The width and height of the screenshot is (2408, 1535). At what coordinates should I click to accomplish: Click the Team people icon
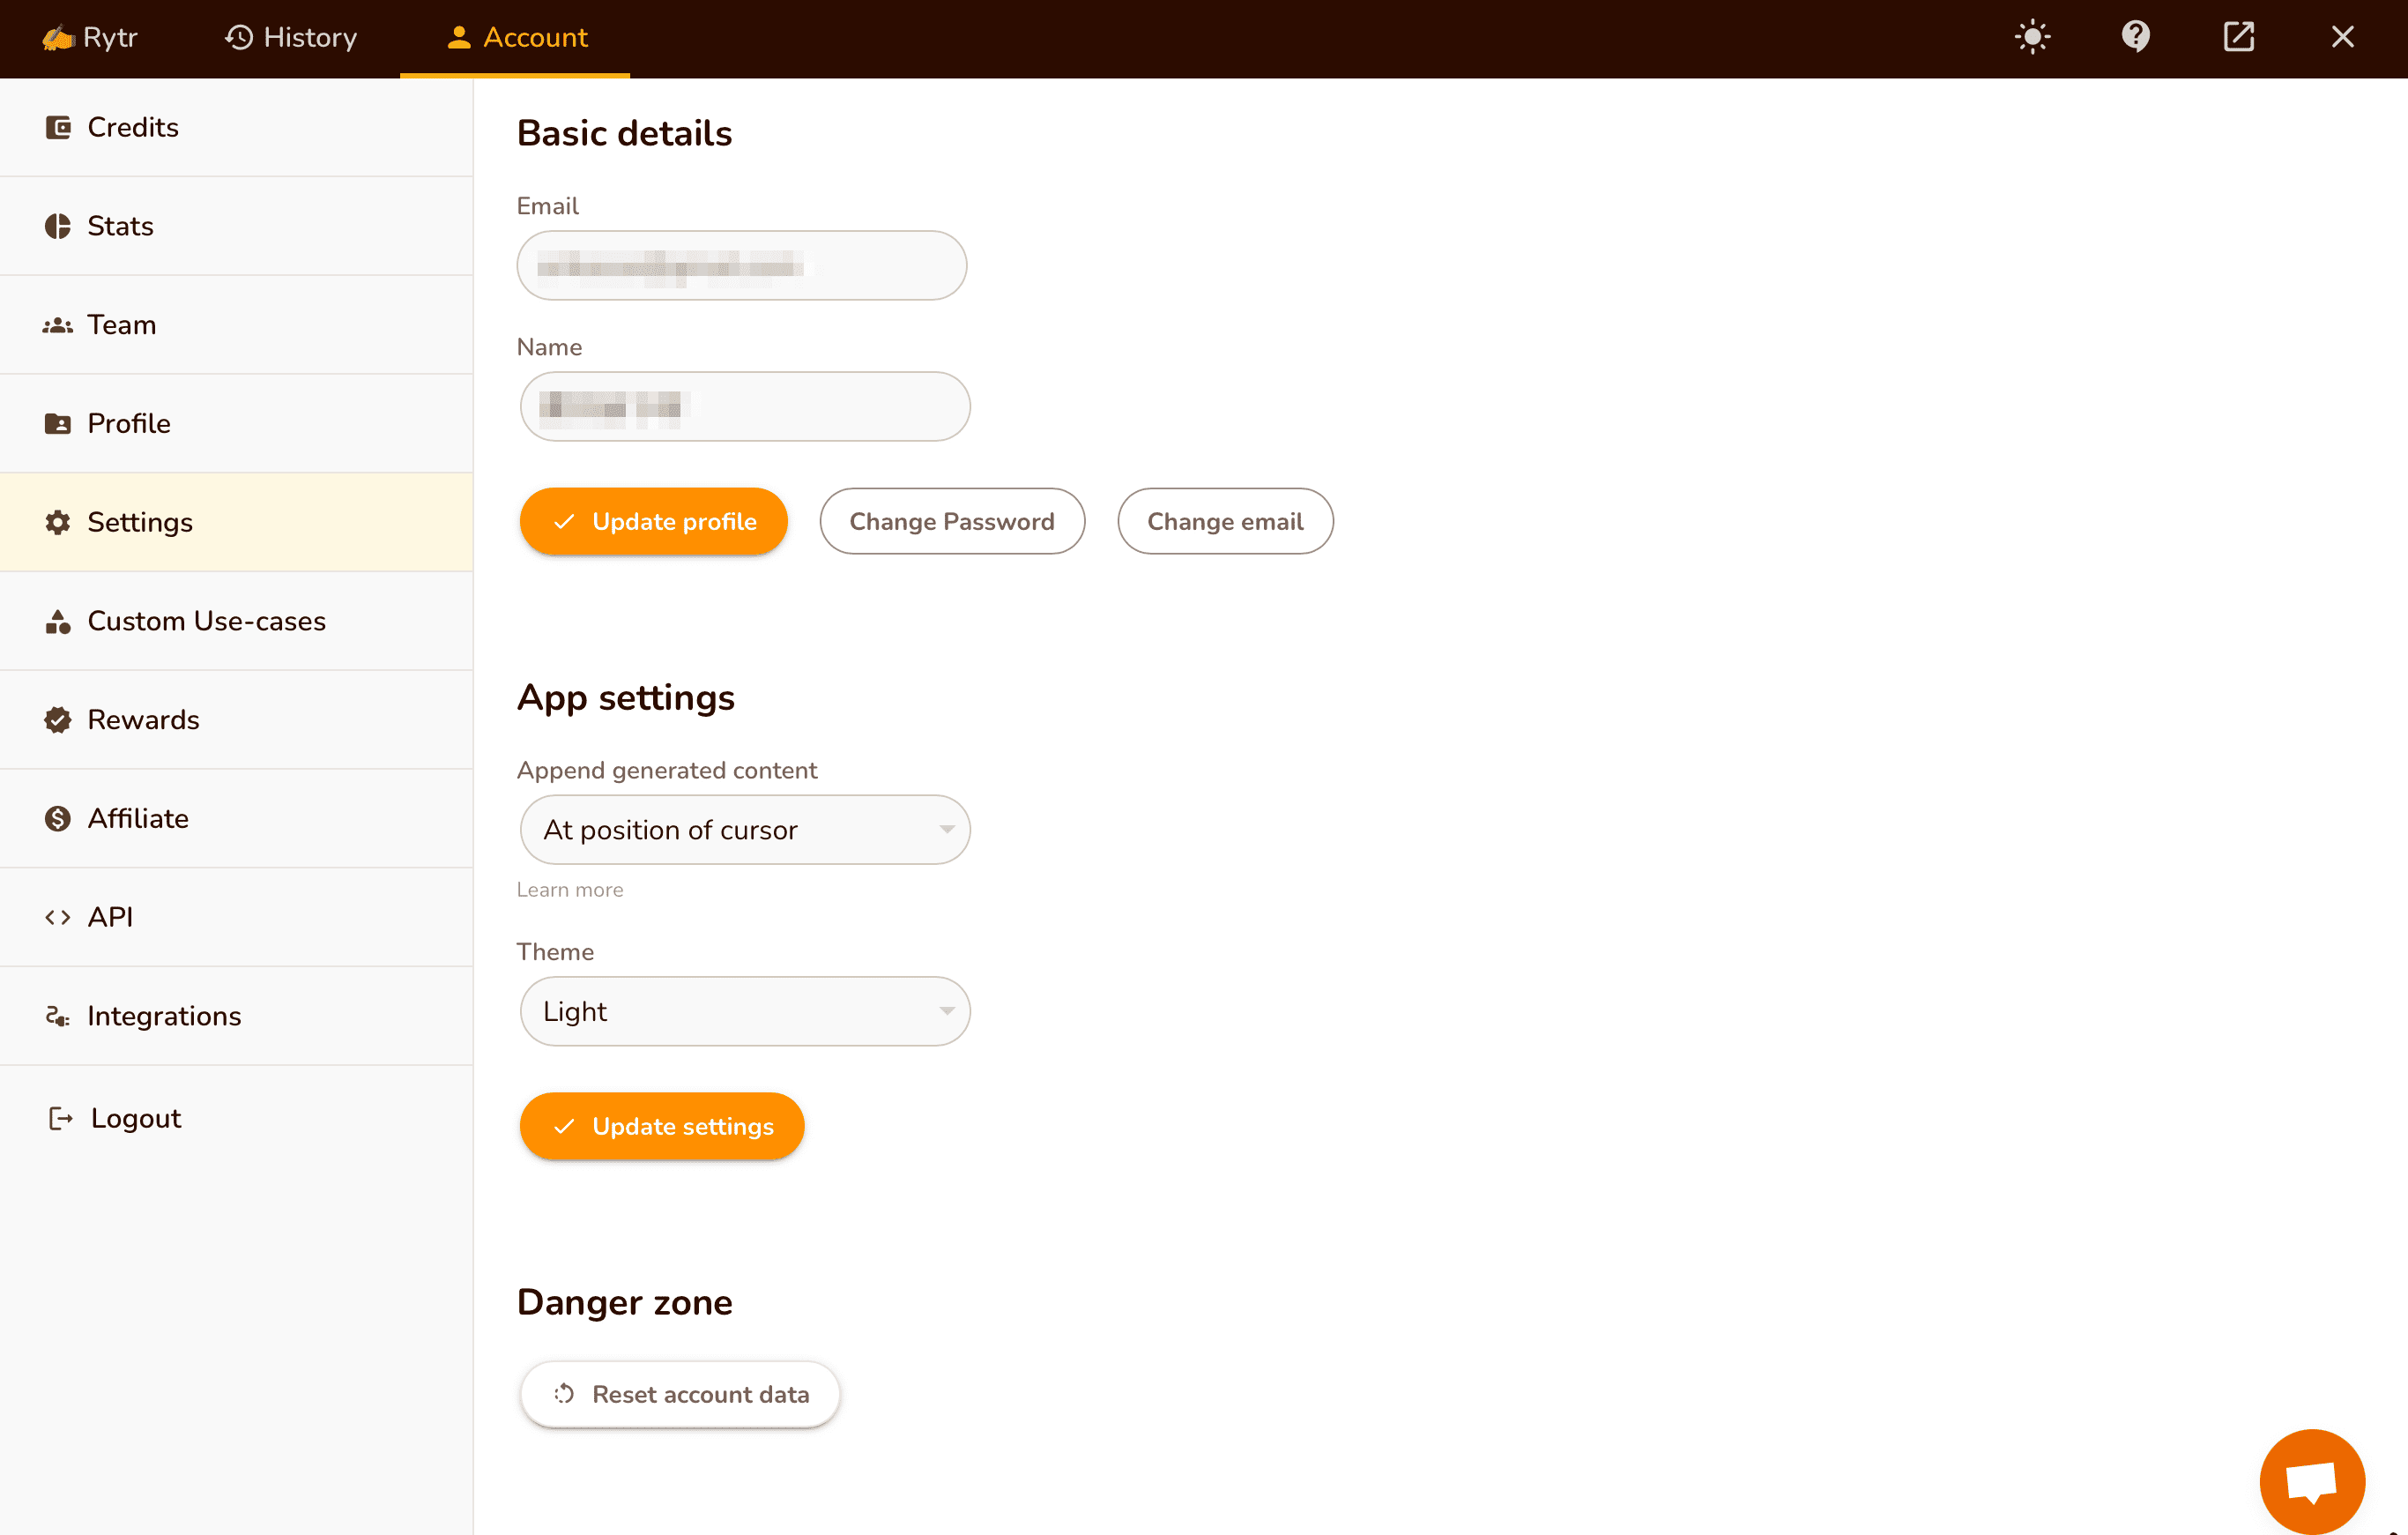58,325
